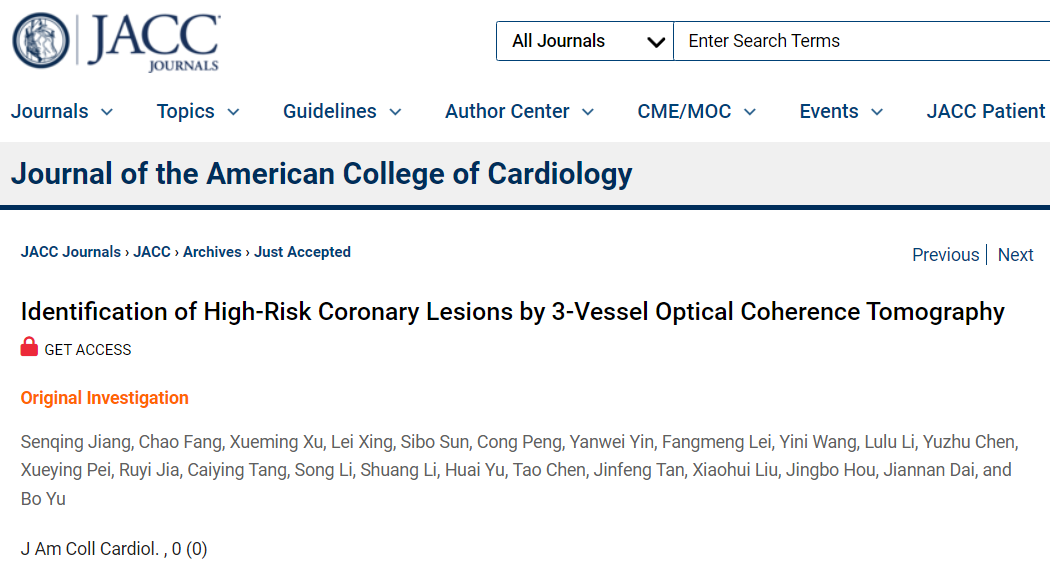Click the GET ACCESS link

tap(88, 349)
